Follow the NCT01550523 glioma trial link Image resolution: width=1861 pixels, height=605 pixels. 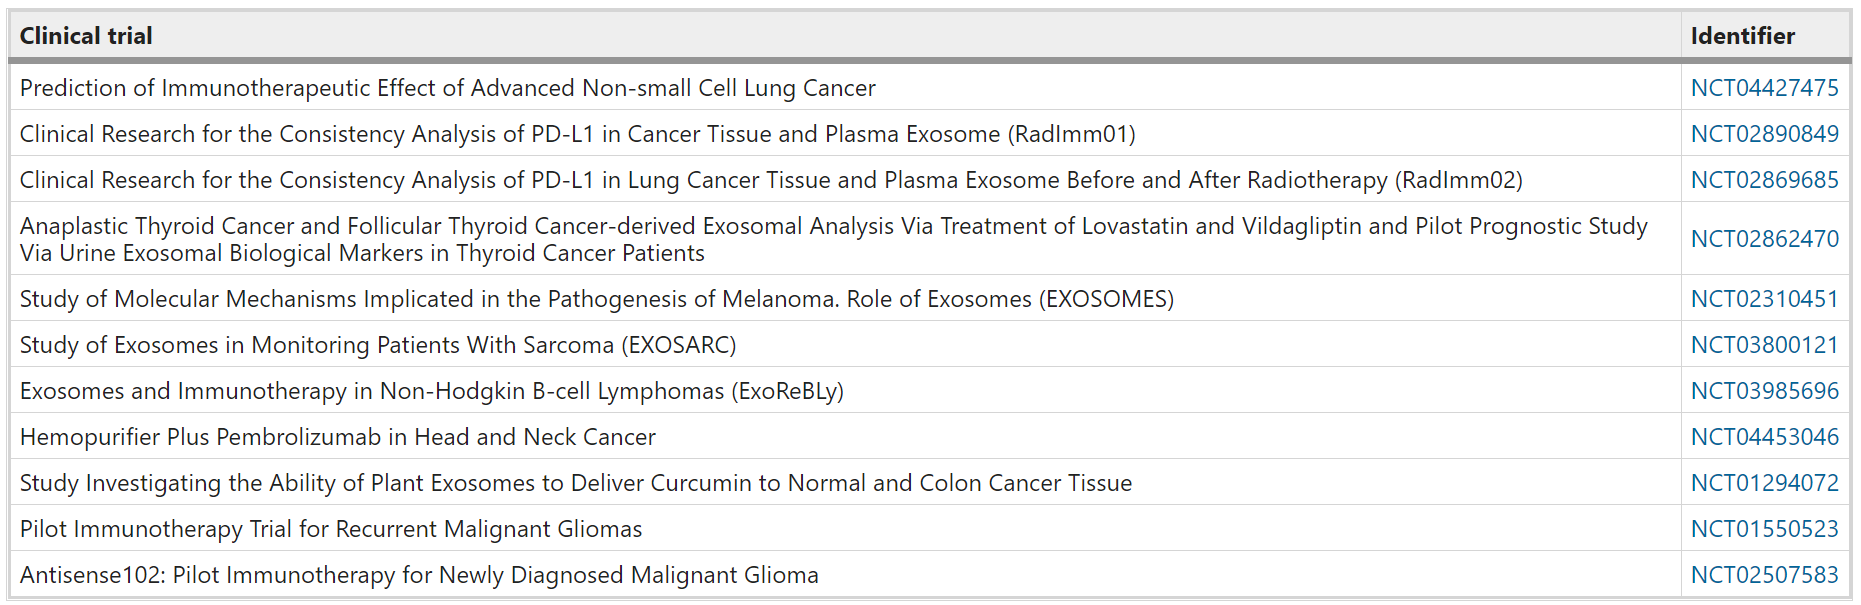1764,529
